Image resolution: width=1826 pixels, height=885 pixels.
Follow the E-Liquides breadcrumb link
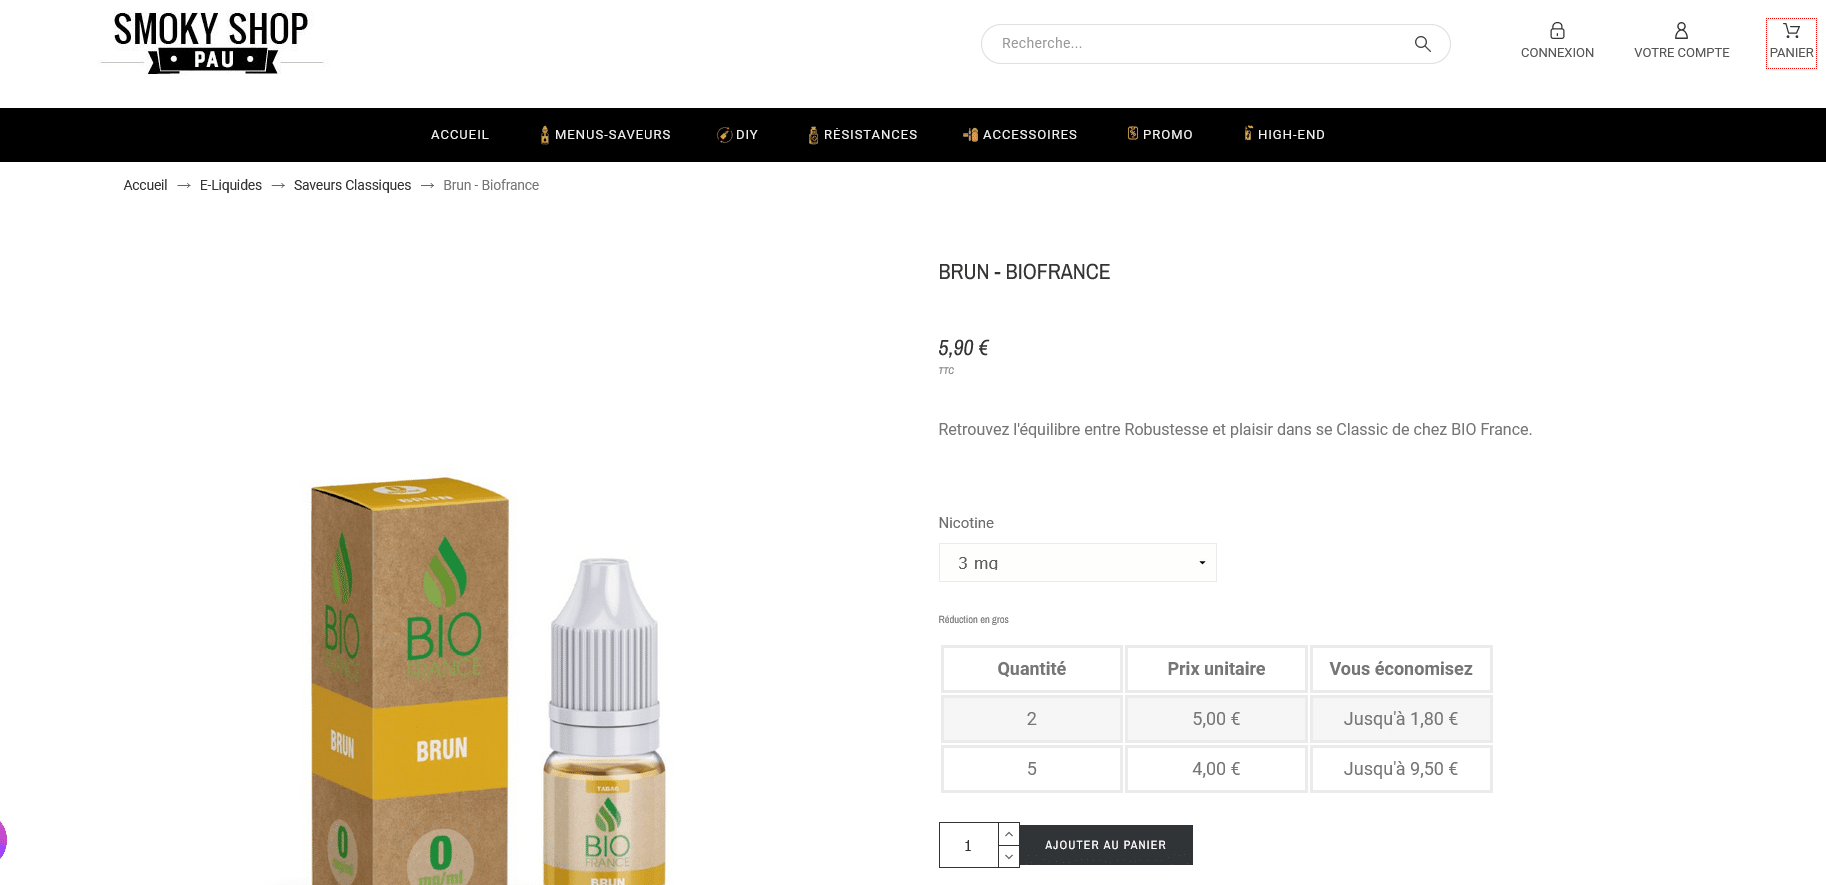click(x=231, y=185)
